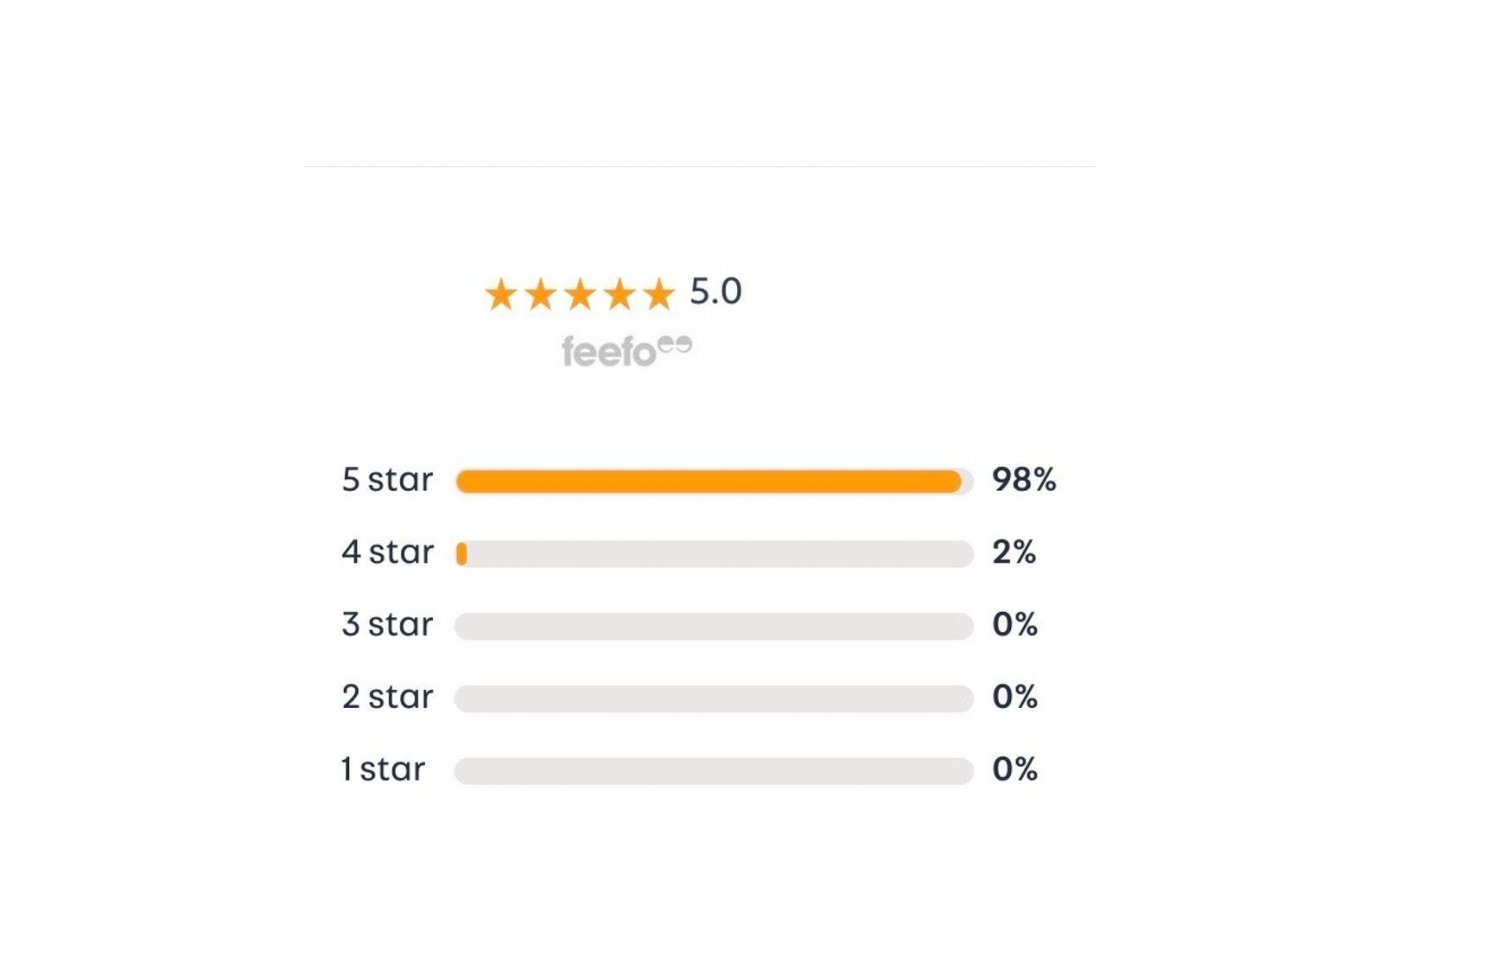Select the 5 star label

388,480
